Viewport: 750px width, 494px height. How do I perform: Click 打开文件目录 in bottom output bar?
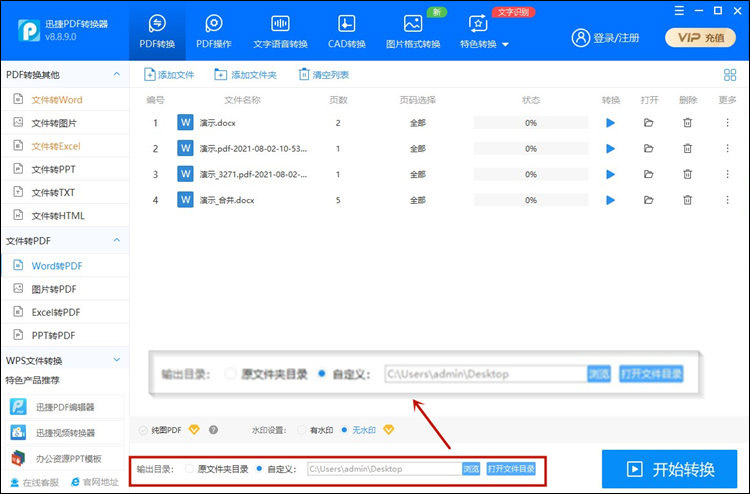(511, 469)
